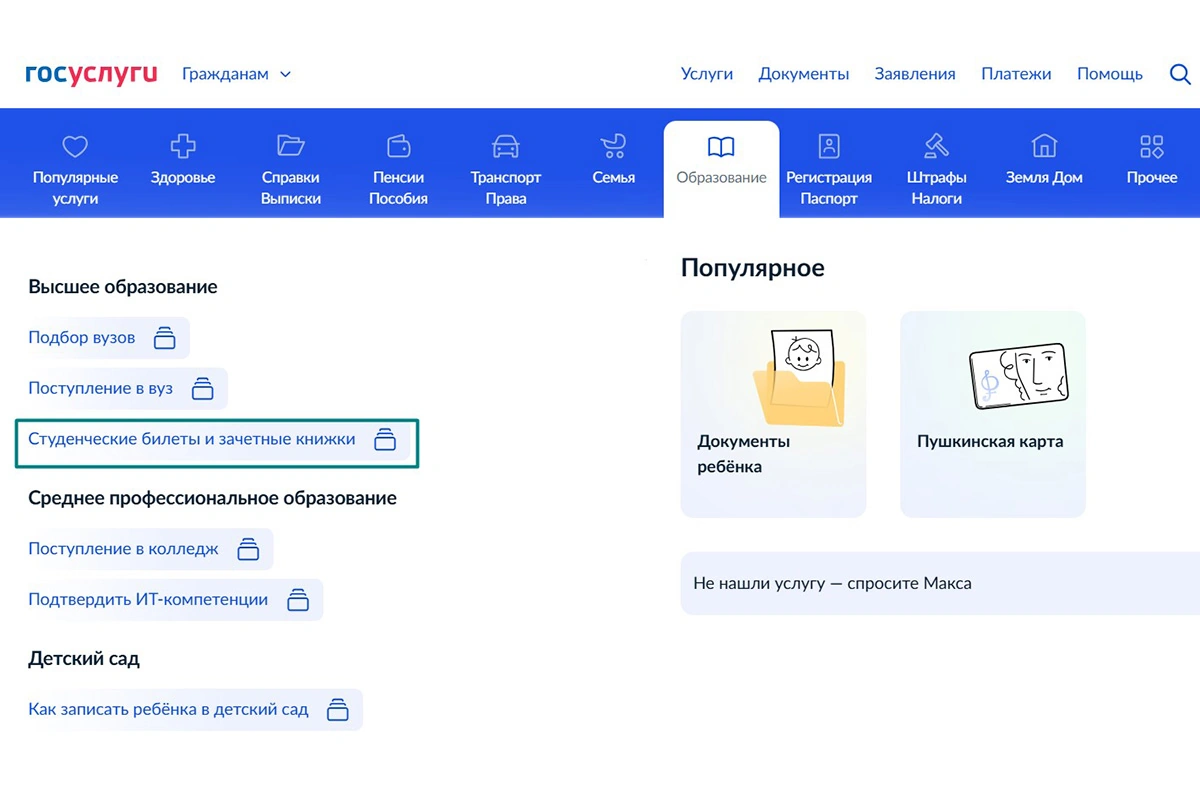This screenshot has height=801, width=1200.
Task: Click the Популярное heading
Action: [752, 268]
